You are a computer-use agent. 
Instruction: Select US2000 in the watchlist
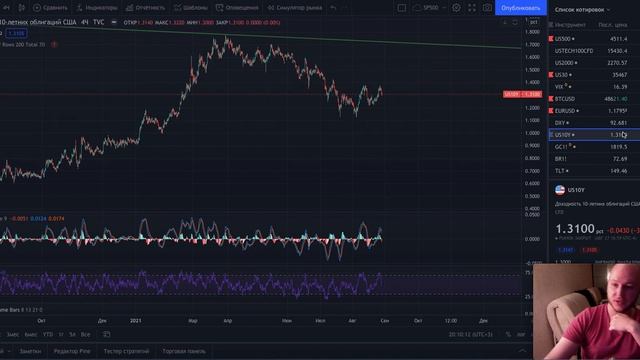[x=594, y=63]
